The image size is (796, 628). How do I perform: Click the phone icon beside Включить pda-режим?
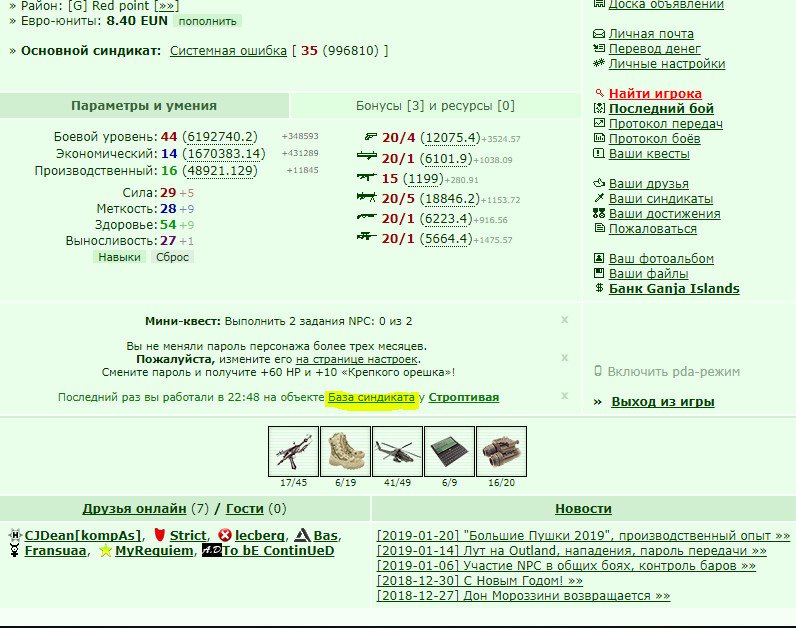(598, 371)
